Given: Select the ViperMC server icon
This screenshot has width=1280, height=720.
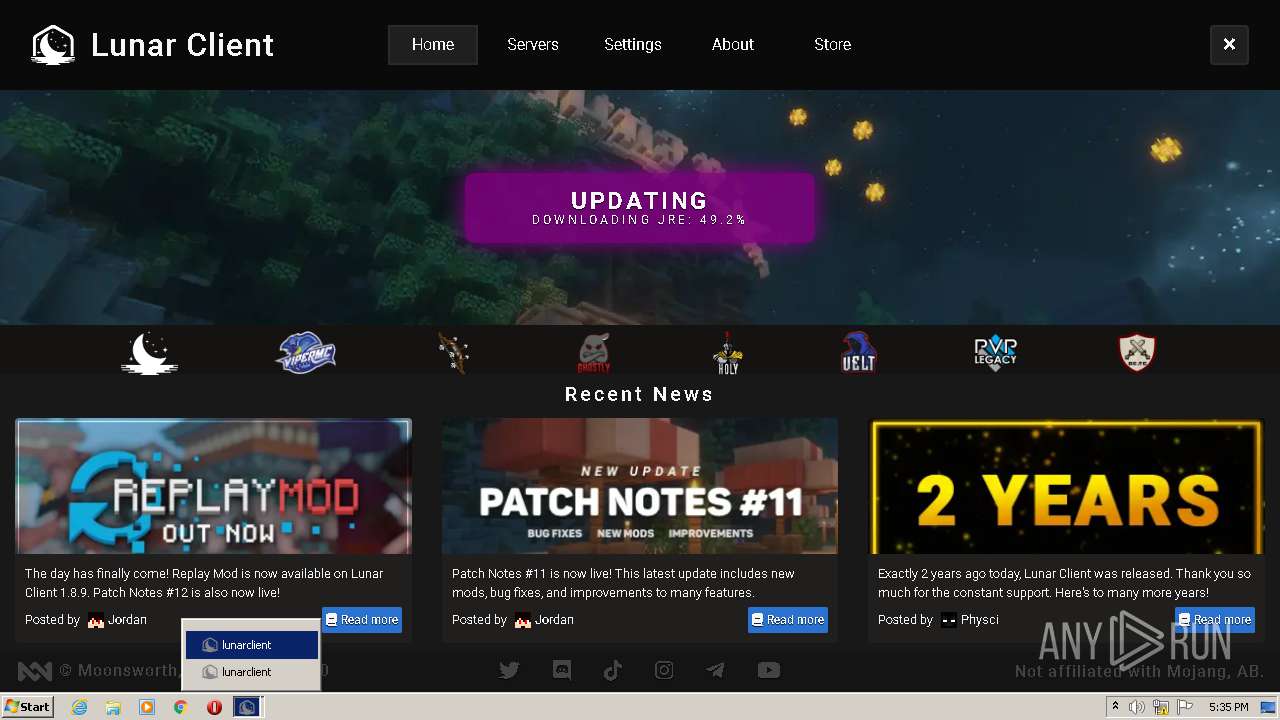Looking at the screenshot, I should [306, 353].
